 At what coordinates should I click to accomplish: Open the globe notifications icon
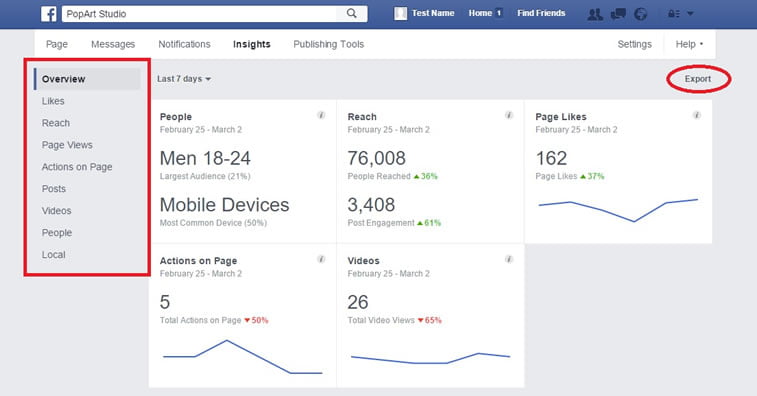click(641, 14)
